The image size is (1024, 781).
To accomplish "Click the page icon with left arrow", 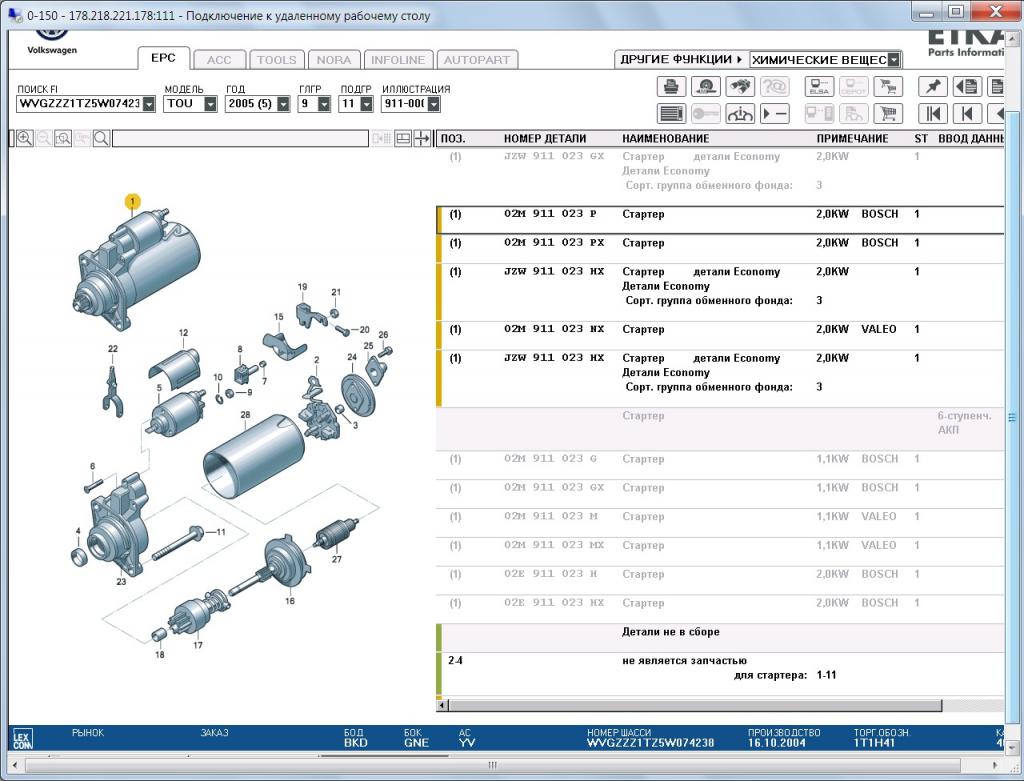I will click(x=967, y=87).
